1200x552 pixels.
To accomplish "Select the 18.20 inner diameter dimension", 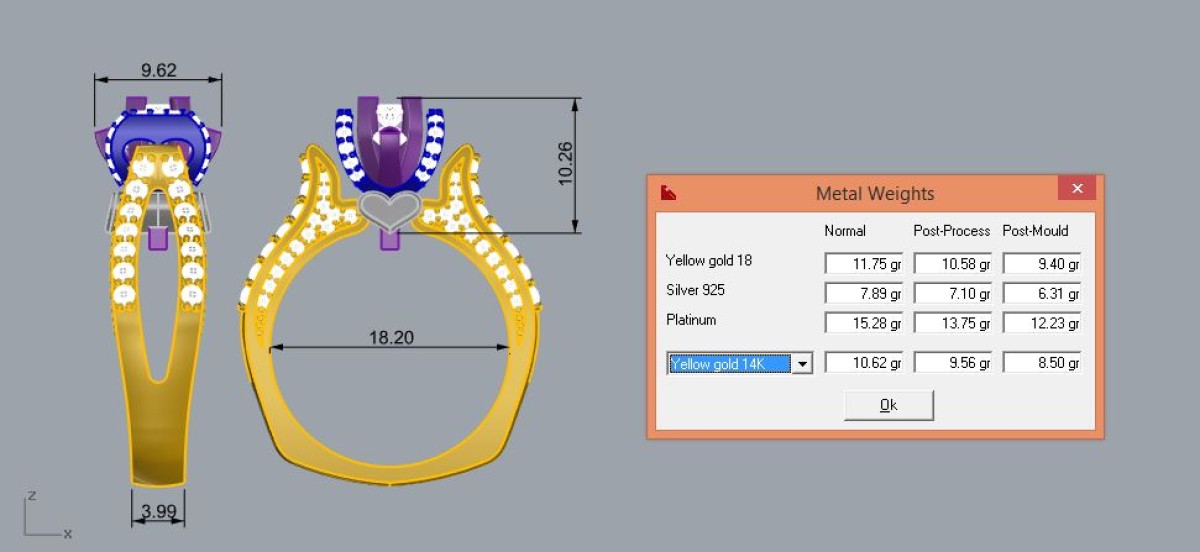I will click(391, 337).
